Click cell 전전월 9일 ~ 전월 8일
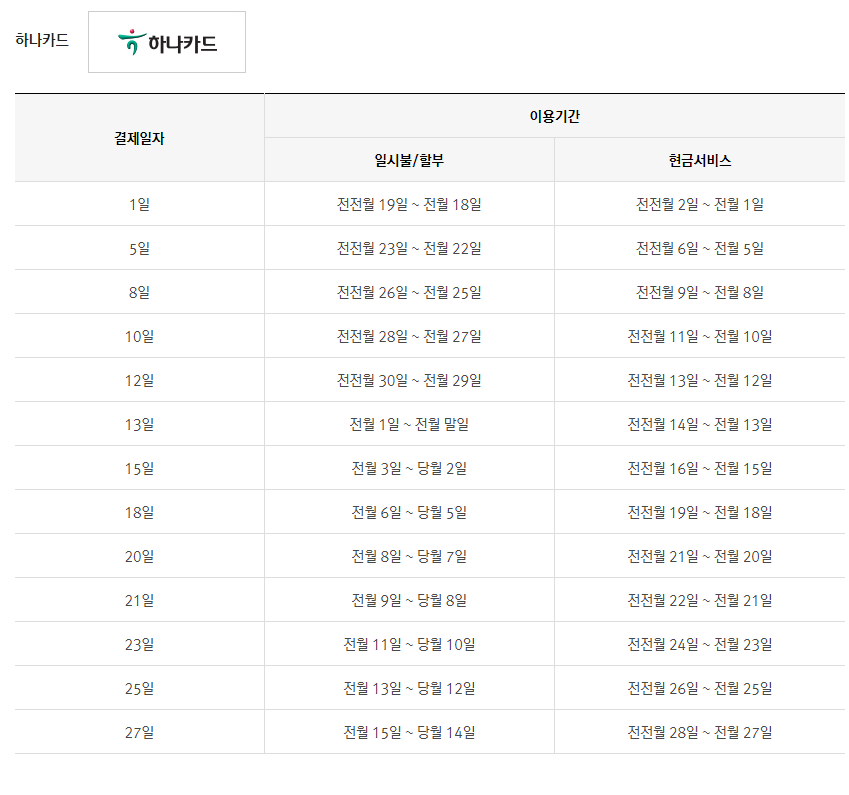Image resolution: width=849 pixels, height=795 pixels. [x=700, y=292]
